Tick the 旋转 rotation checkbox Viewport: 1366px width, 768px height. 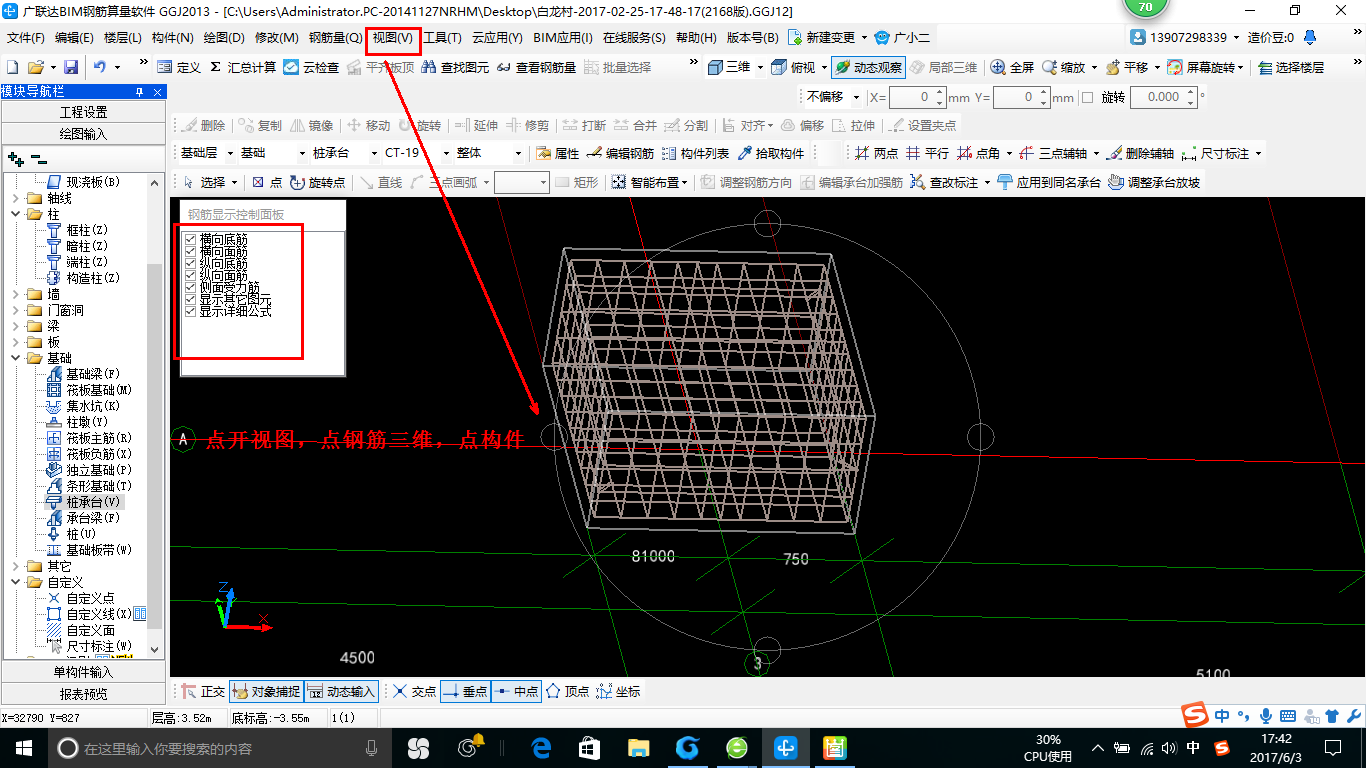(x=1088, y=97)
